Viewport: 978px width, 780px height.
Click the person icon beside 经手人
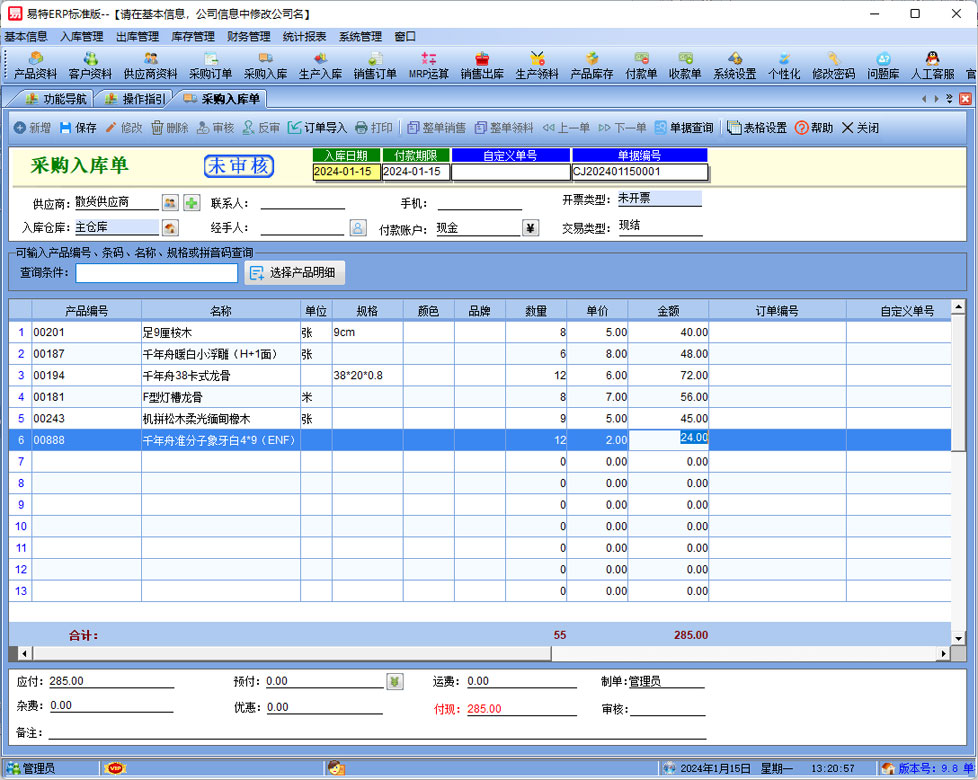pyautogui.click(x=357, y=228)
